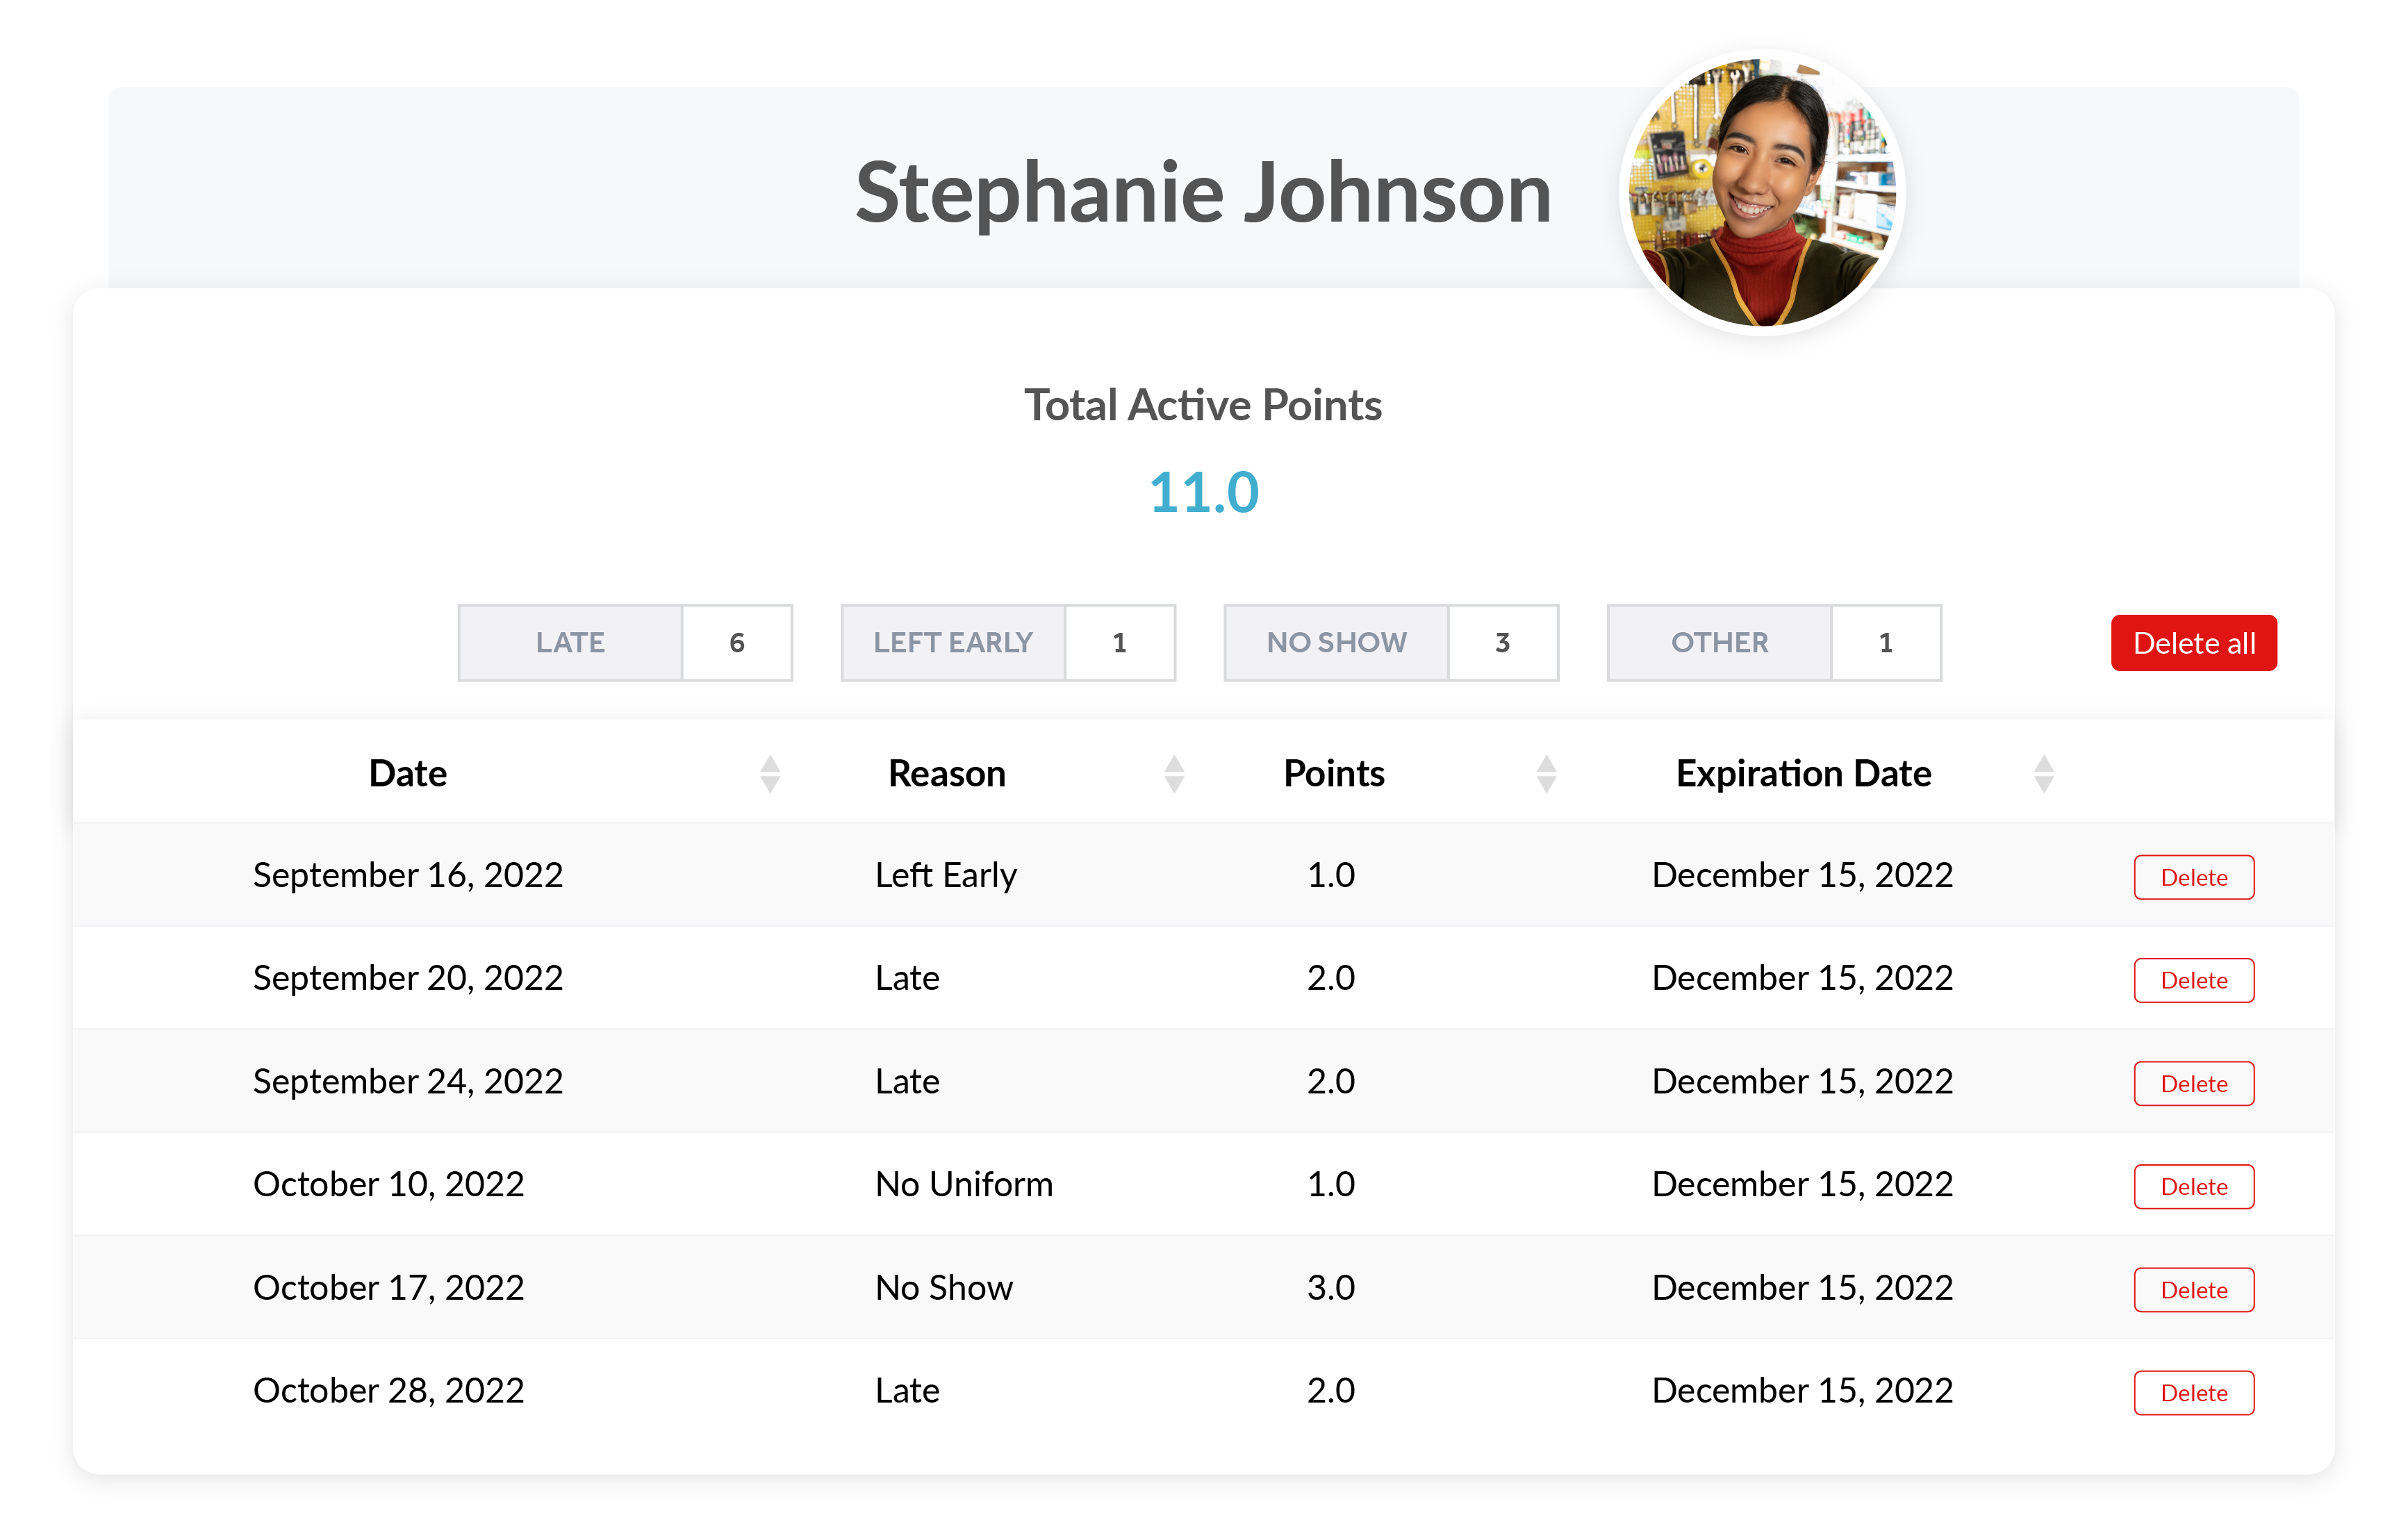The image size is (2408, 1529).
Task: Delete the September 24, 2022 entry
Action: click(x=2194, y=1084)
